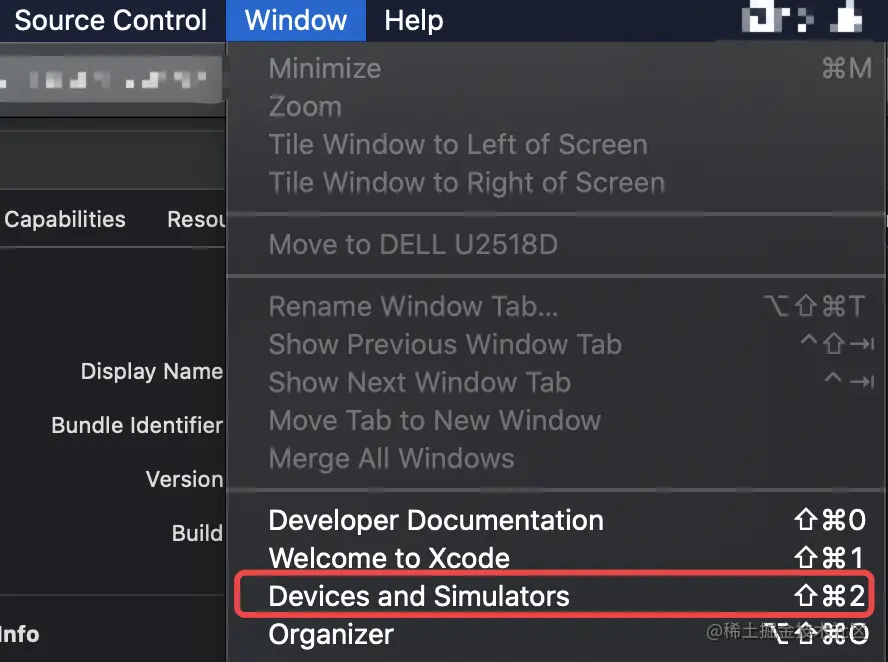This screenshot has width=888, height=662.
Task: Open the Info section heading
Action: [20, 634]
